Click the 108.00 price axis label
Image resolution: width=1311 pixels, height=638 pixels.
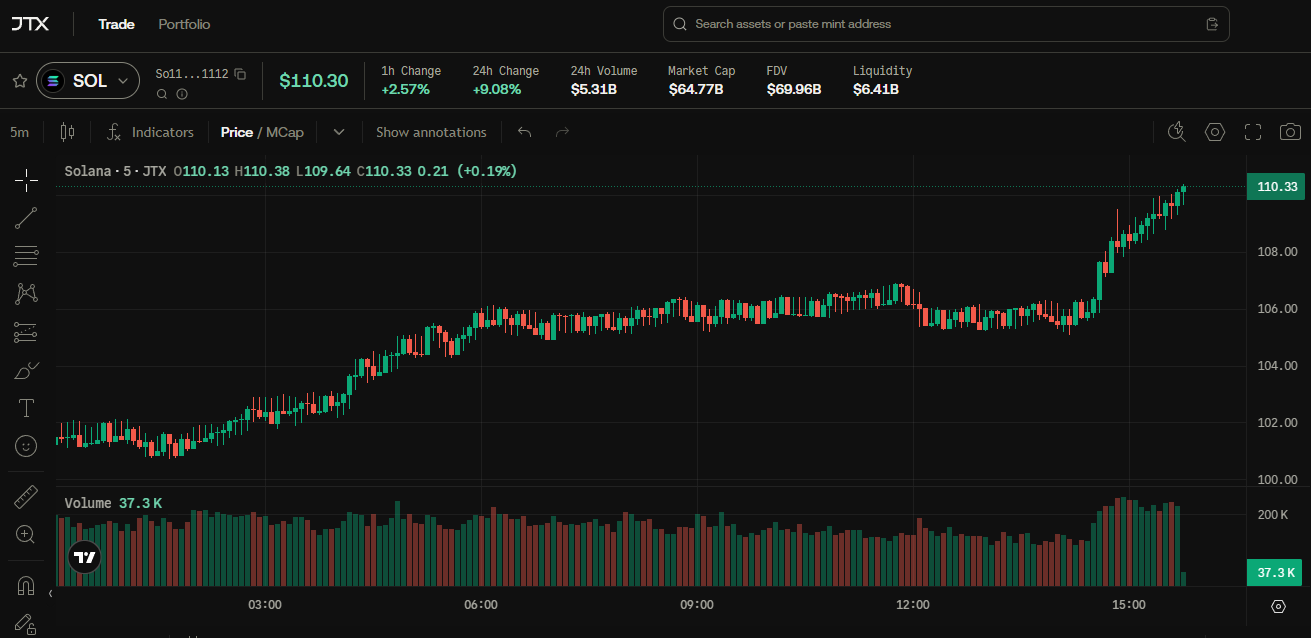pos(1276,251)
